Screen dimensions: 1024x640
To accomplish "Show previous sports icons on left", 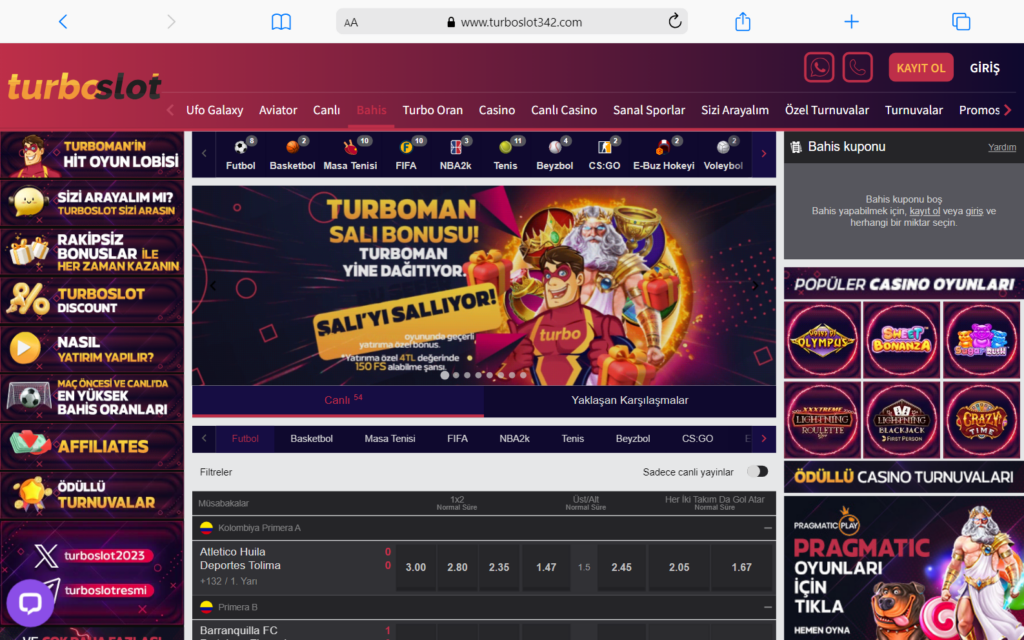I will [x=204, y=154].
